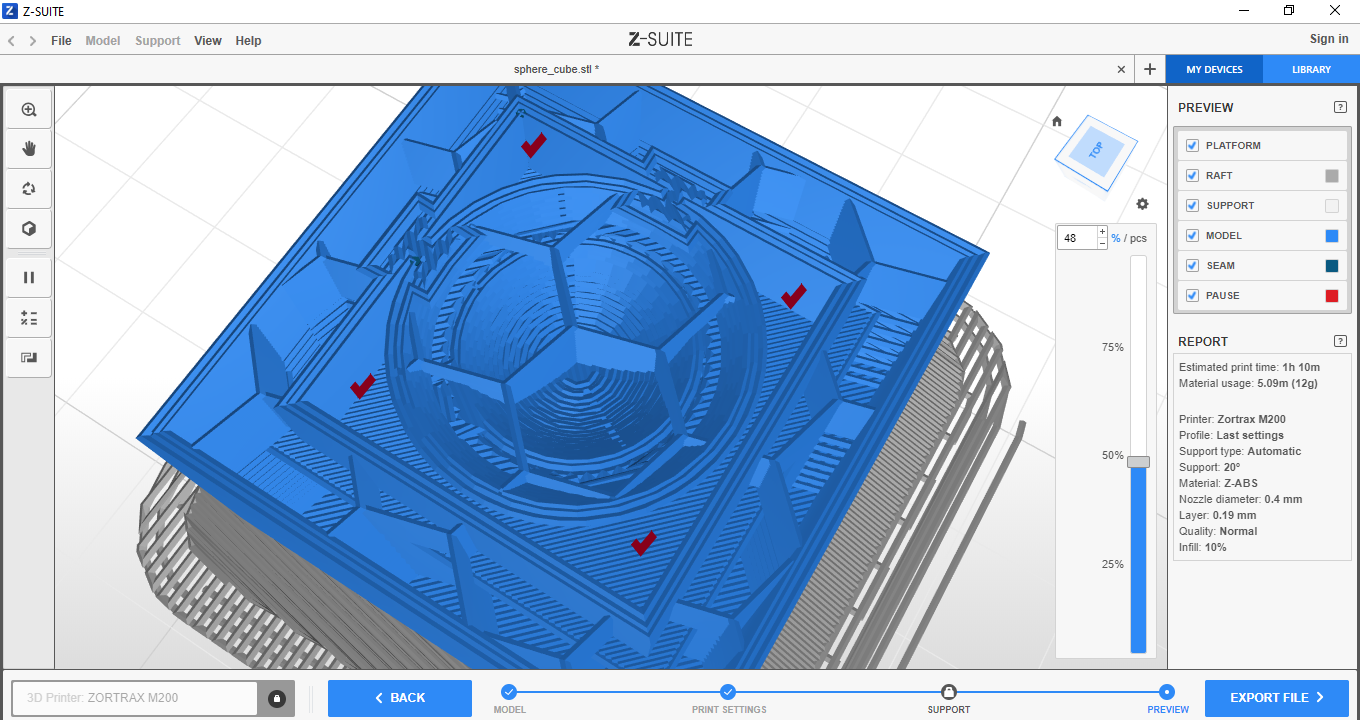Open the Model menu
Image resolution: width=1360 pixels, height=720 pixels.
tap(103, 41)
